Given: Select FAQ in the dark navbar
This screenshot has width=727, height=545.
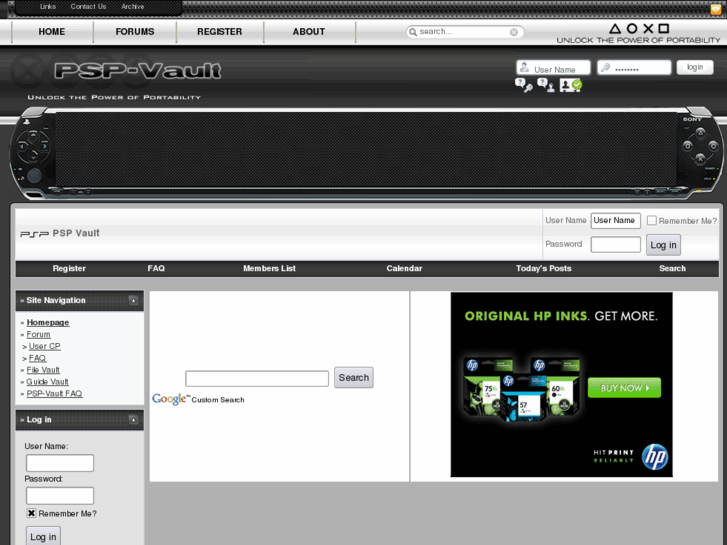Looking at the screenshot, I should pos(156,269).
